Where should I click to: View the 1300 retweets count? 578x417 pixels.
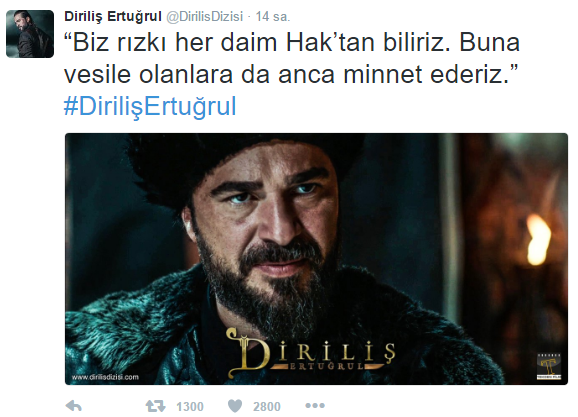(190, 406)
